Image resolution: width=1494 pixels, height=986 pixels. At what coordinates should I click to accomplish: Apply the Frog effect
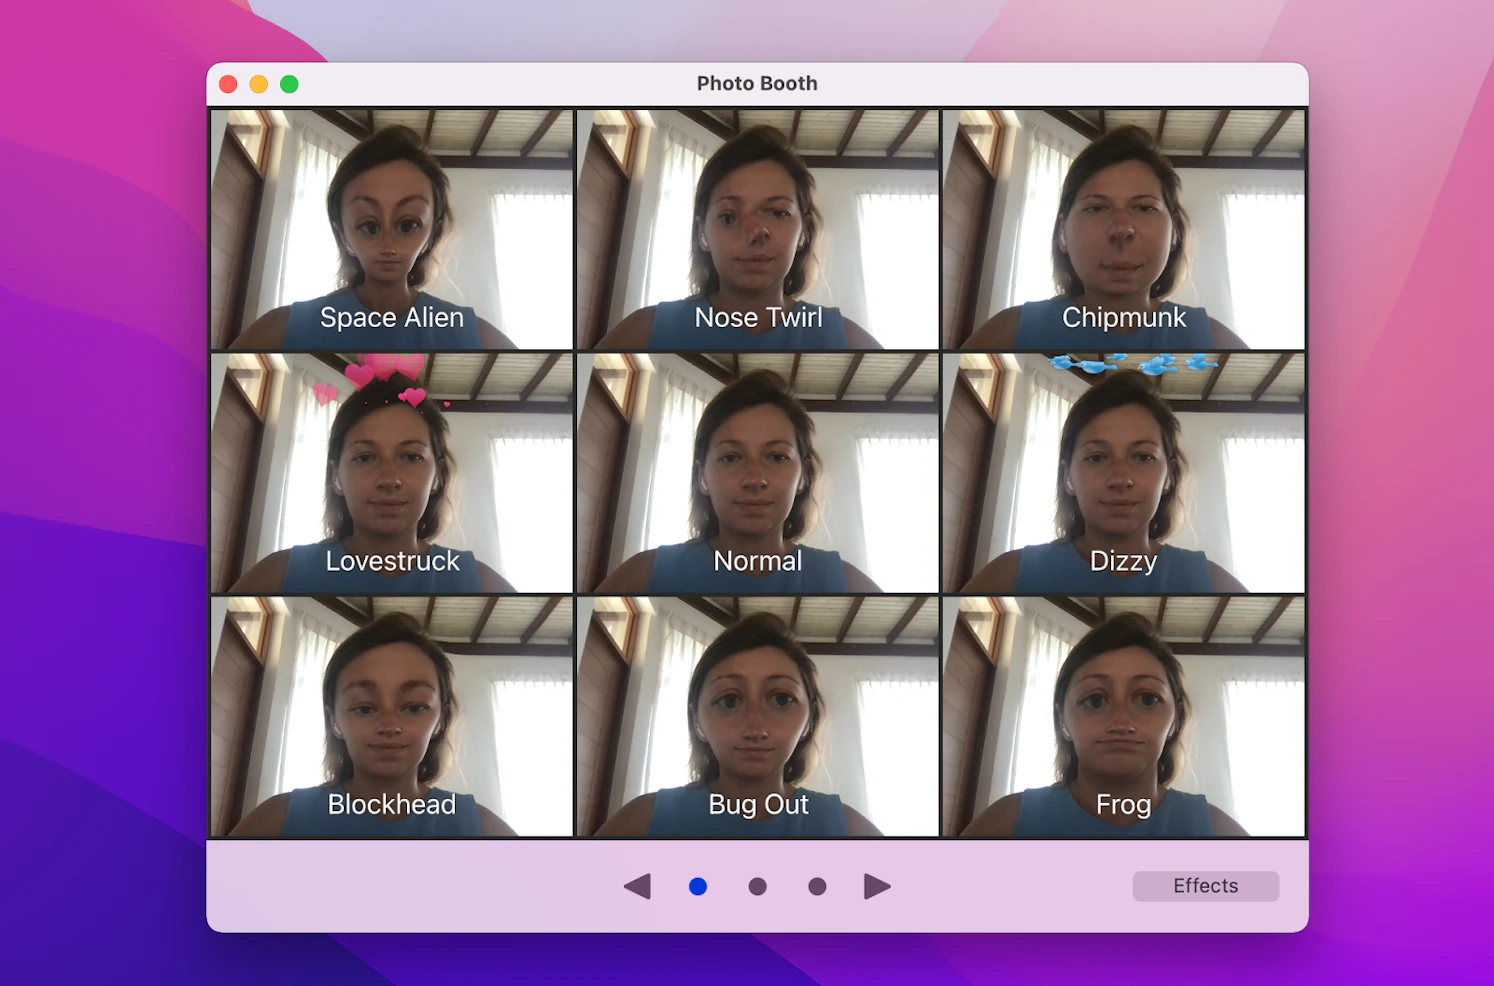1124,716
